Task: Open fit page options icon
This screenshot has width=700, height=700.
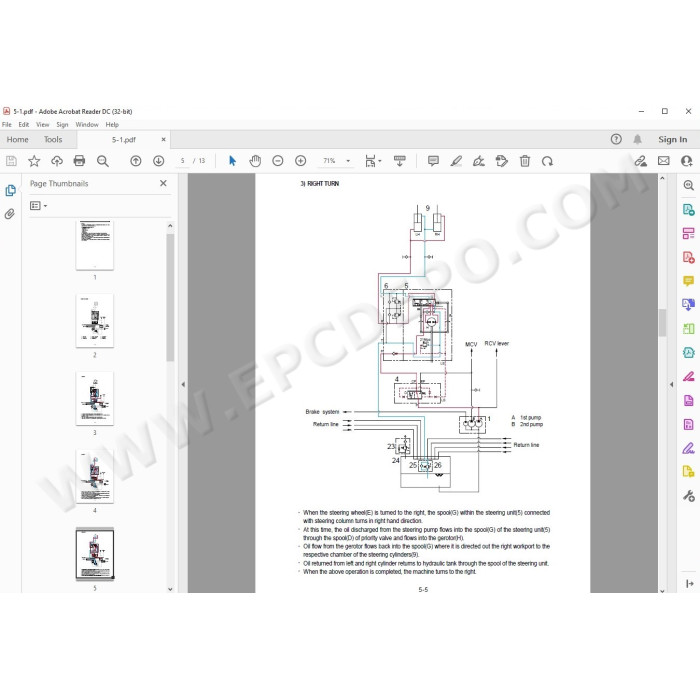Action: click(x=370, y=161)
